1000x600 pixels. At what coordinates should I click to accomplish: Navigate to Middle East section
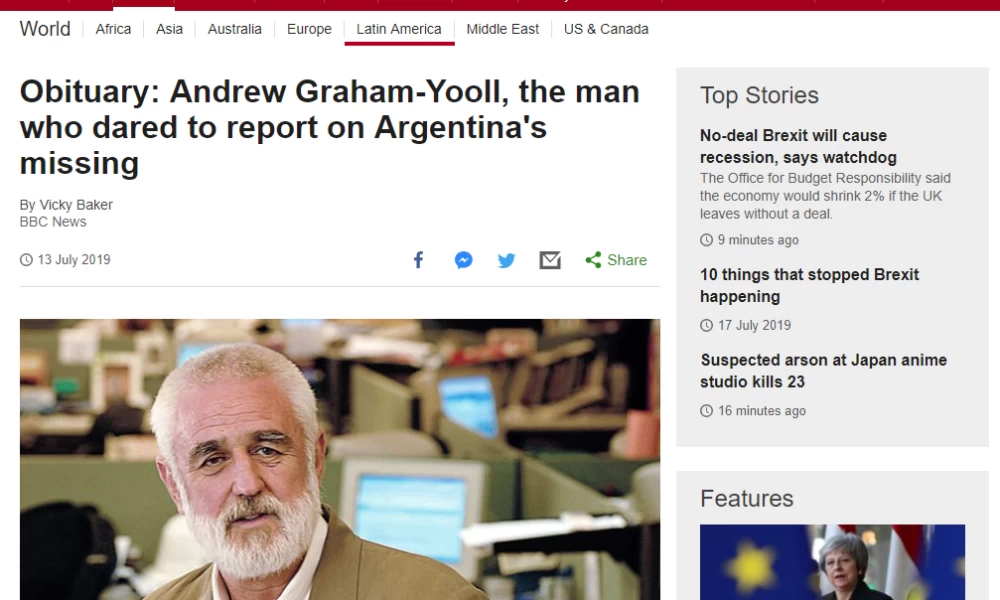point(503,29)
